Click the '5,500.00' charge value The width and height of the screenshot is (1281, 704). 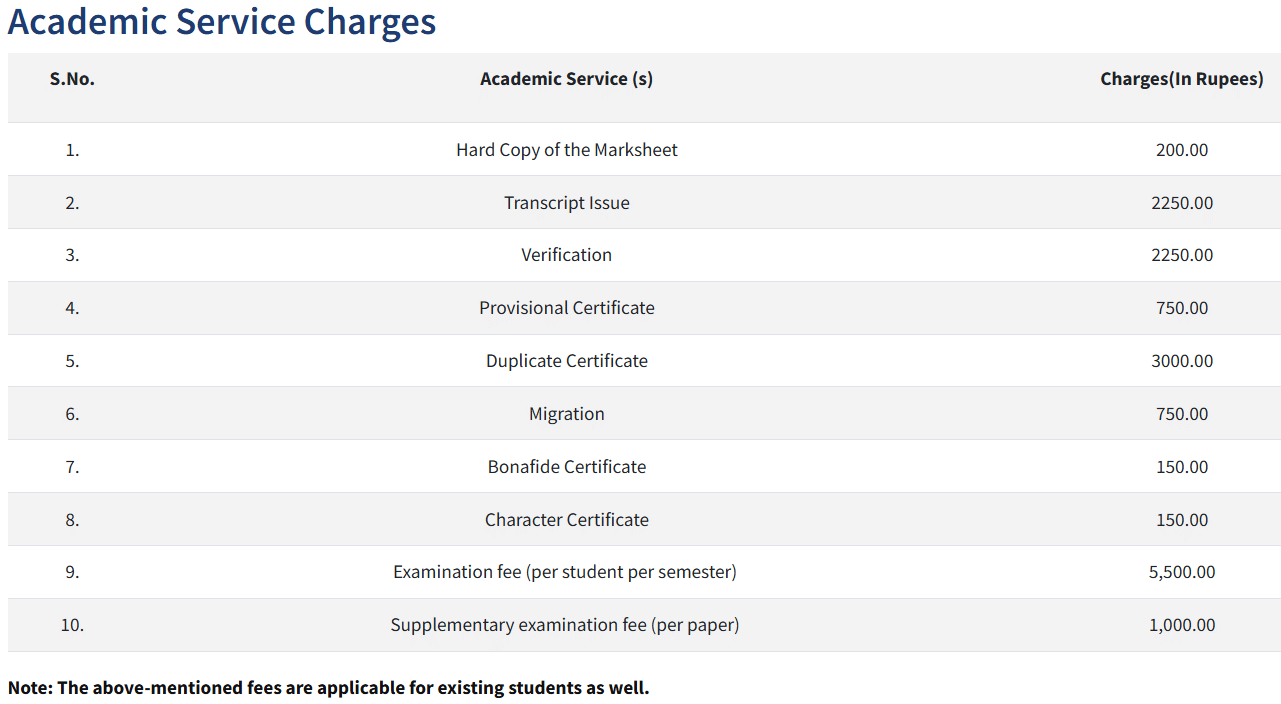1182,572
